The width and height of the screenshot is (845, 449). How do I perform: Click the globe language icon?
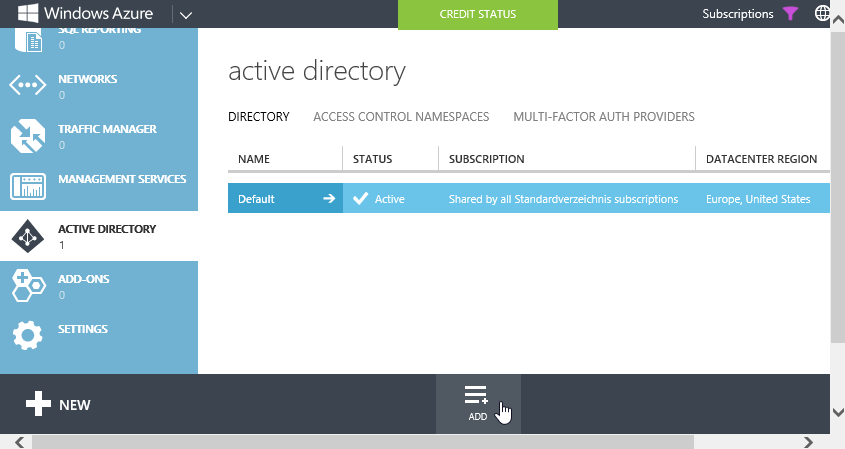coord(822,13)
